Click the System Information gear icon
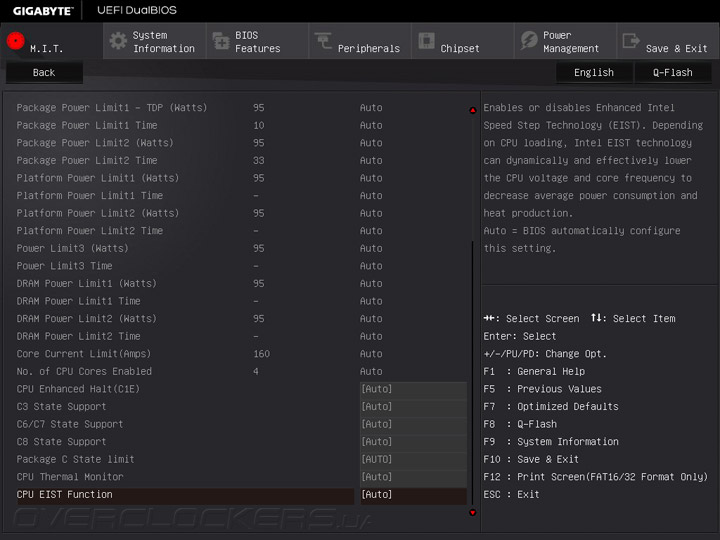The height and width of the screenshot is (540, 720). point(118,41)
